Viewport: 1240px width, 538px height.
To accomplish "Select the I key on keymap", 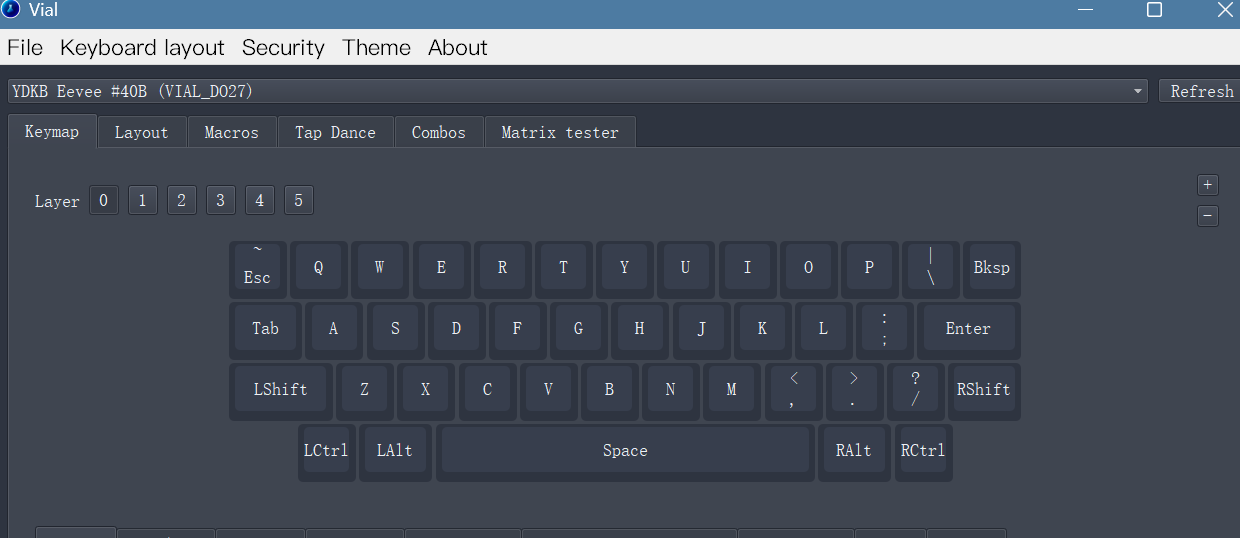I will (x=747, y=269).
